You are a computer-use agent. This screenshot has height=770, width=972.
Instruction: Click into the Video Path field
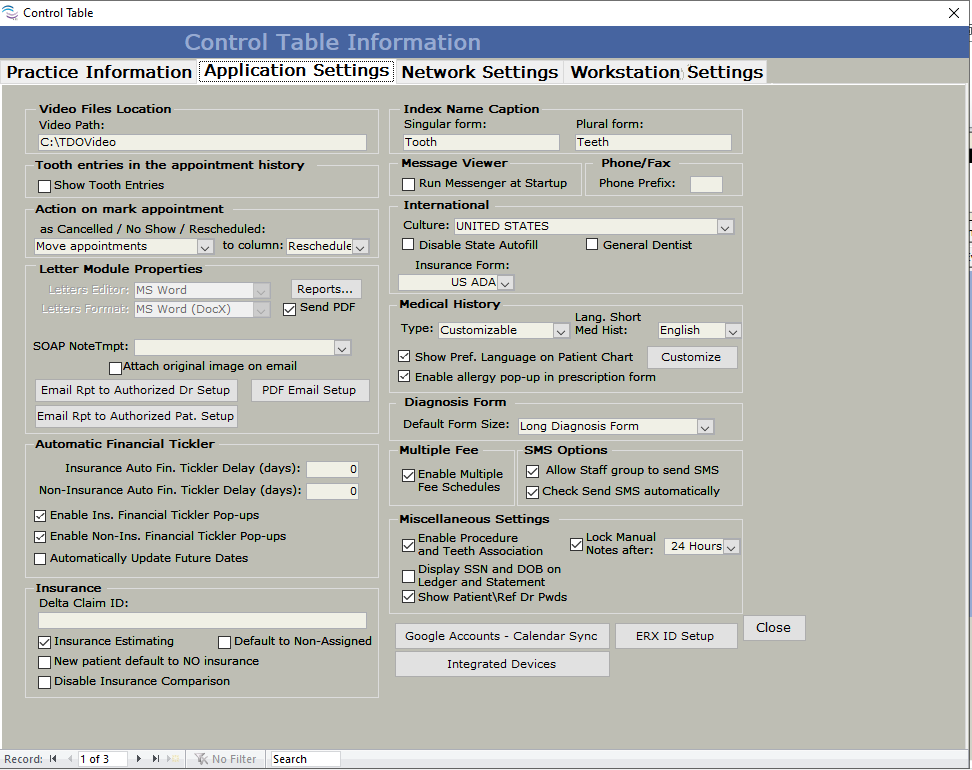point(202,143)
